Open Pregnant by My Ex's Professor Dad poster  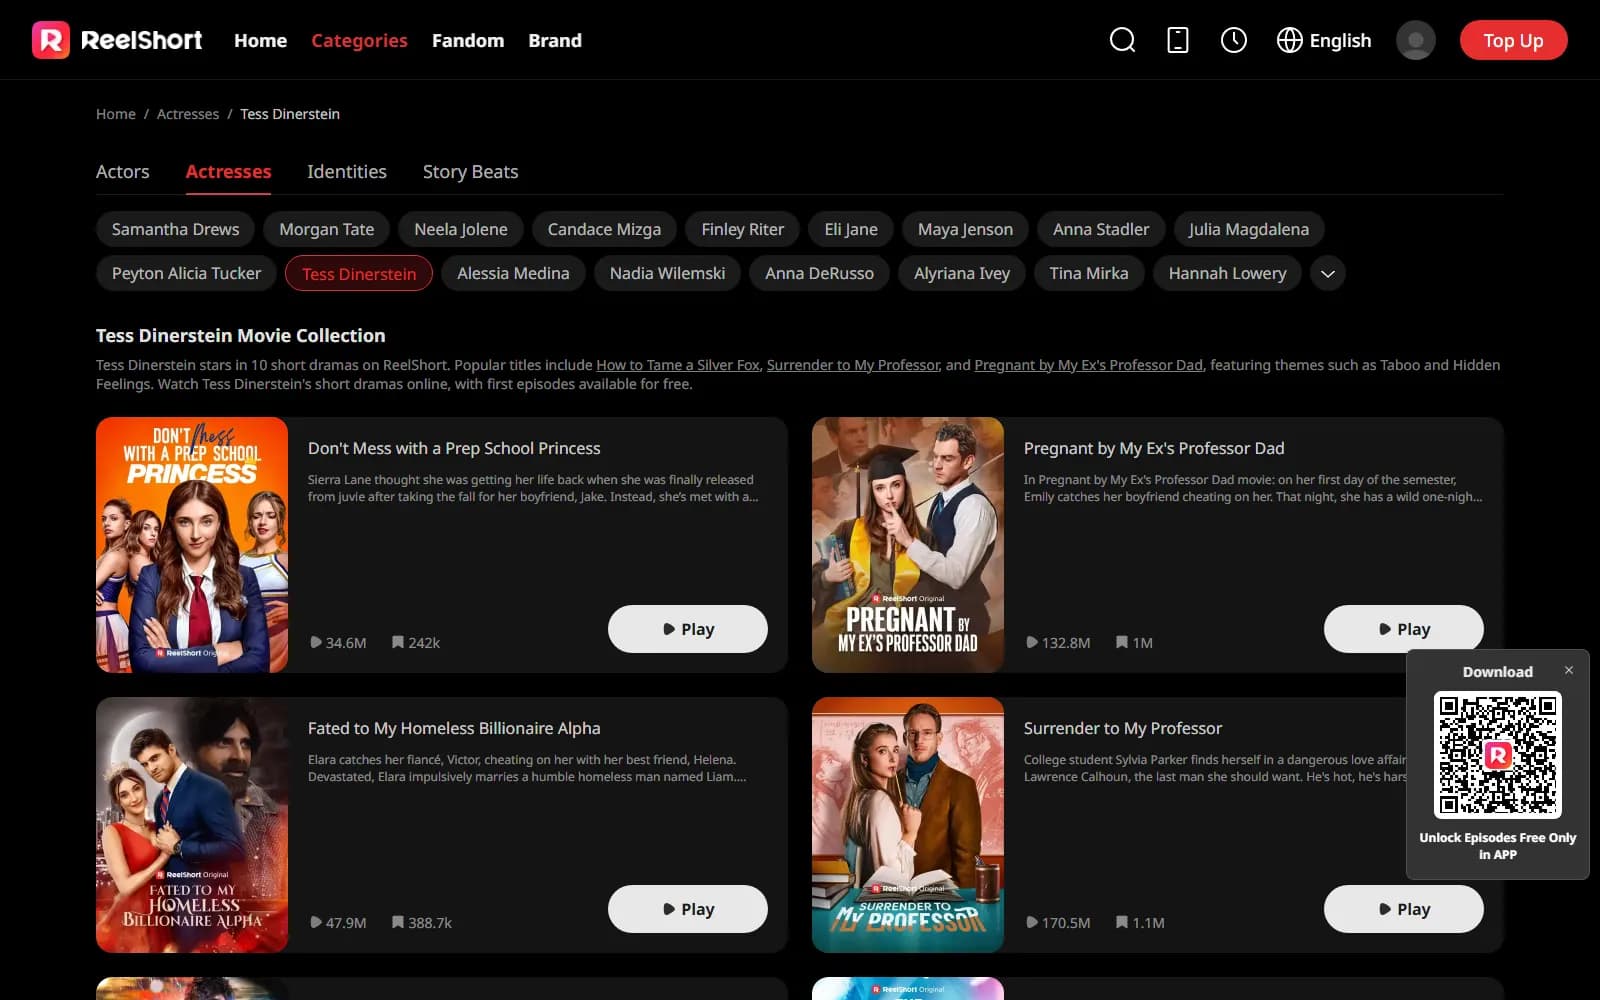click(908, 545)
